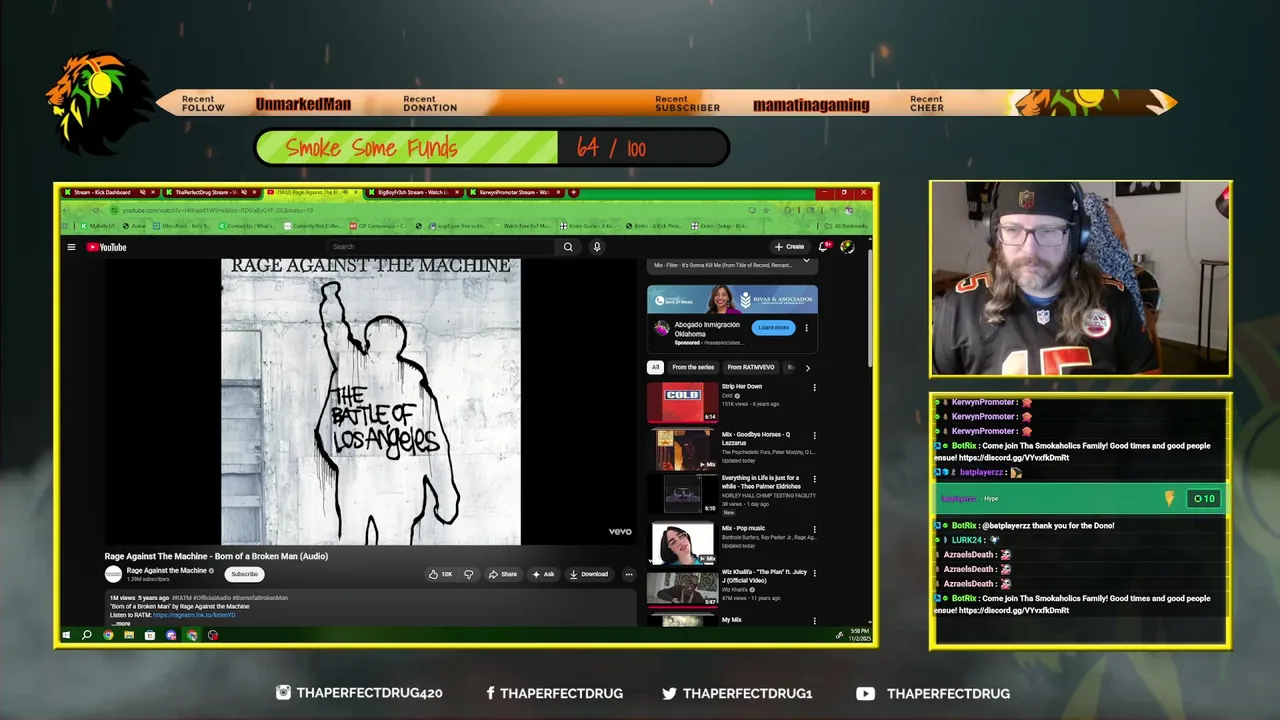Open options for Wiz Khalifa The Plan video

tap(814, 574)
